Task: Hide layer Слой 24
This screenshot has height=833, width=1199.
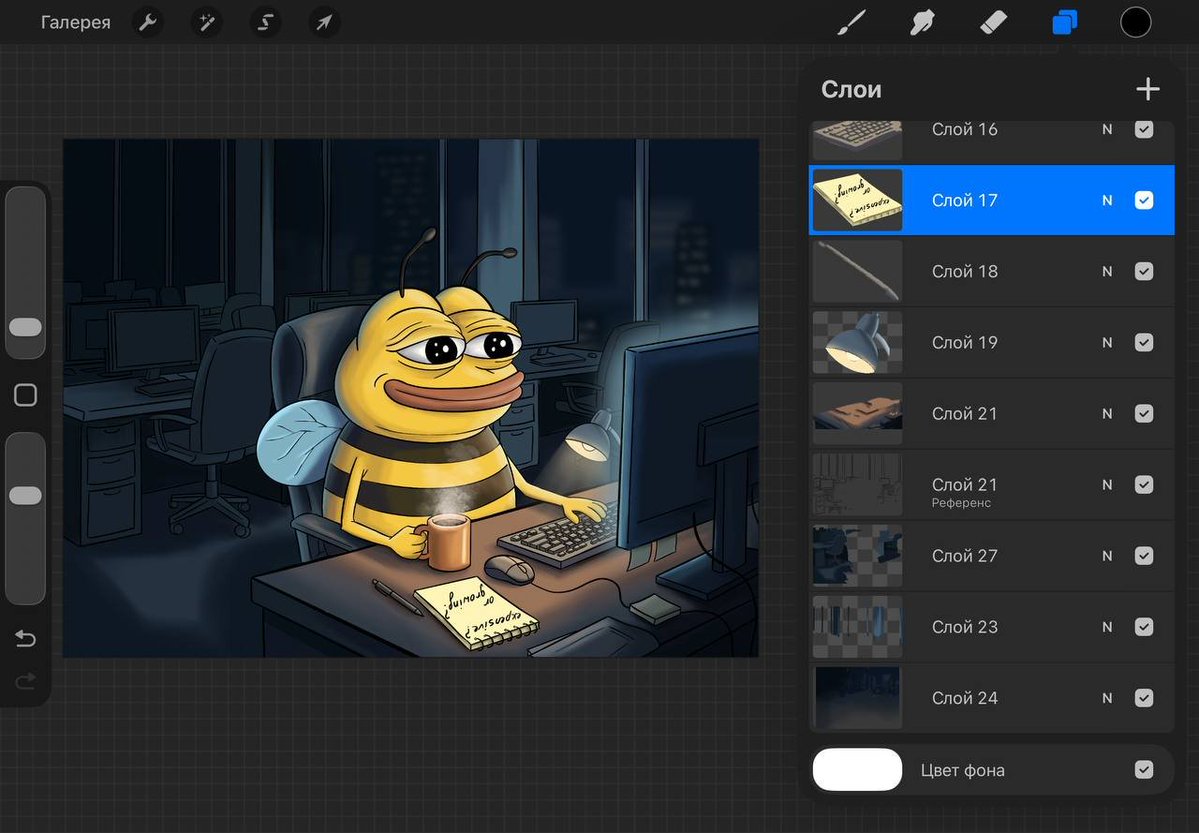Action: click(x=1144, y=698)
